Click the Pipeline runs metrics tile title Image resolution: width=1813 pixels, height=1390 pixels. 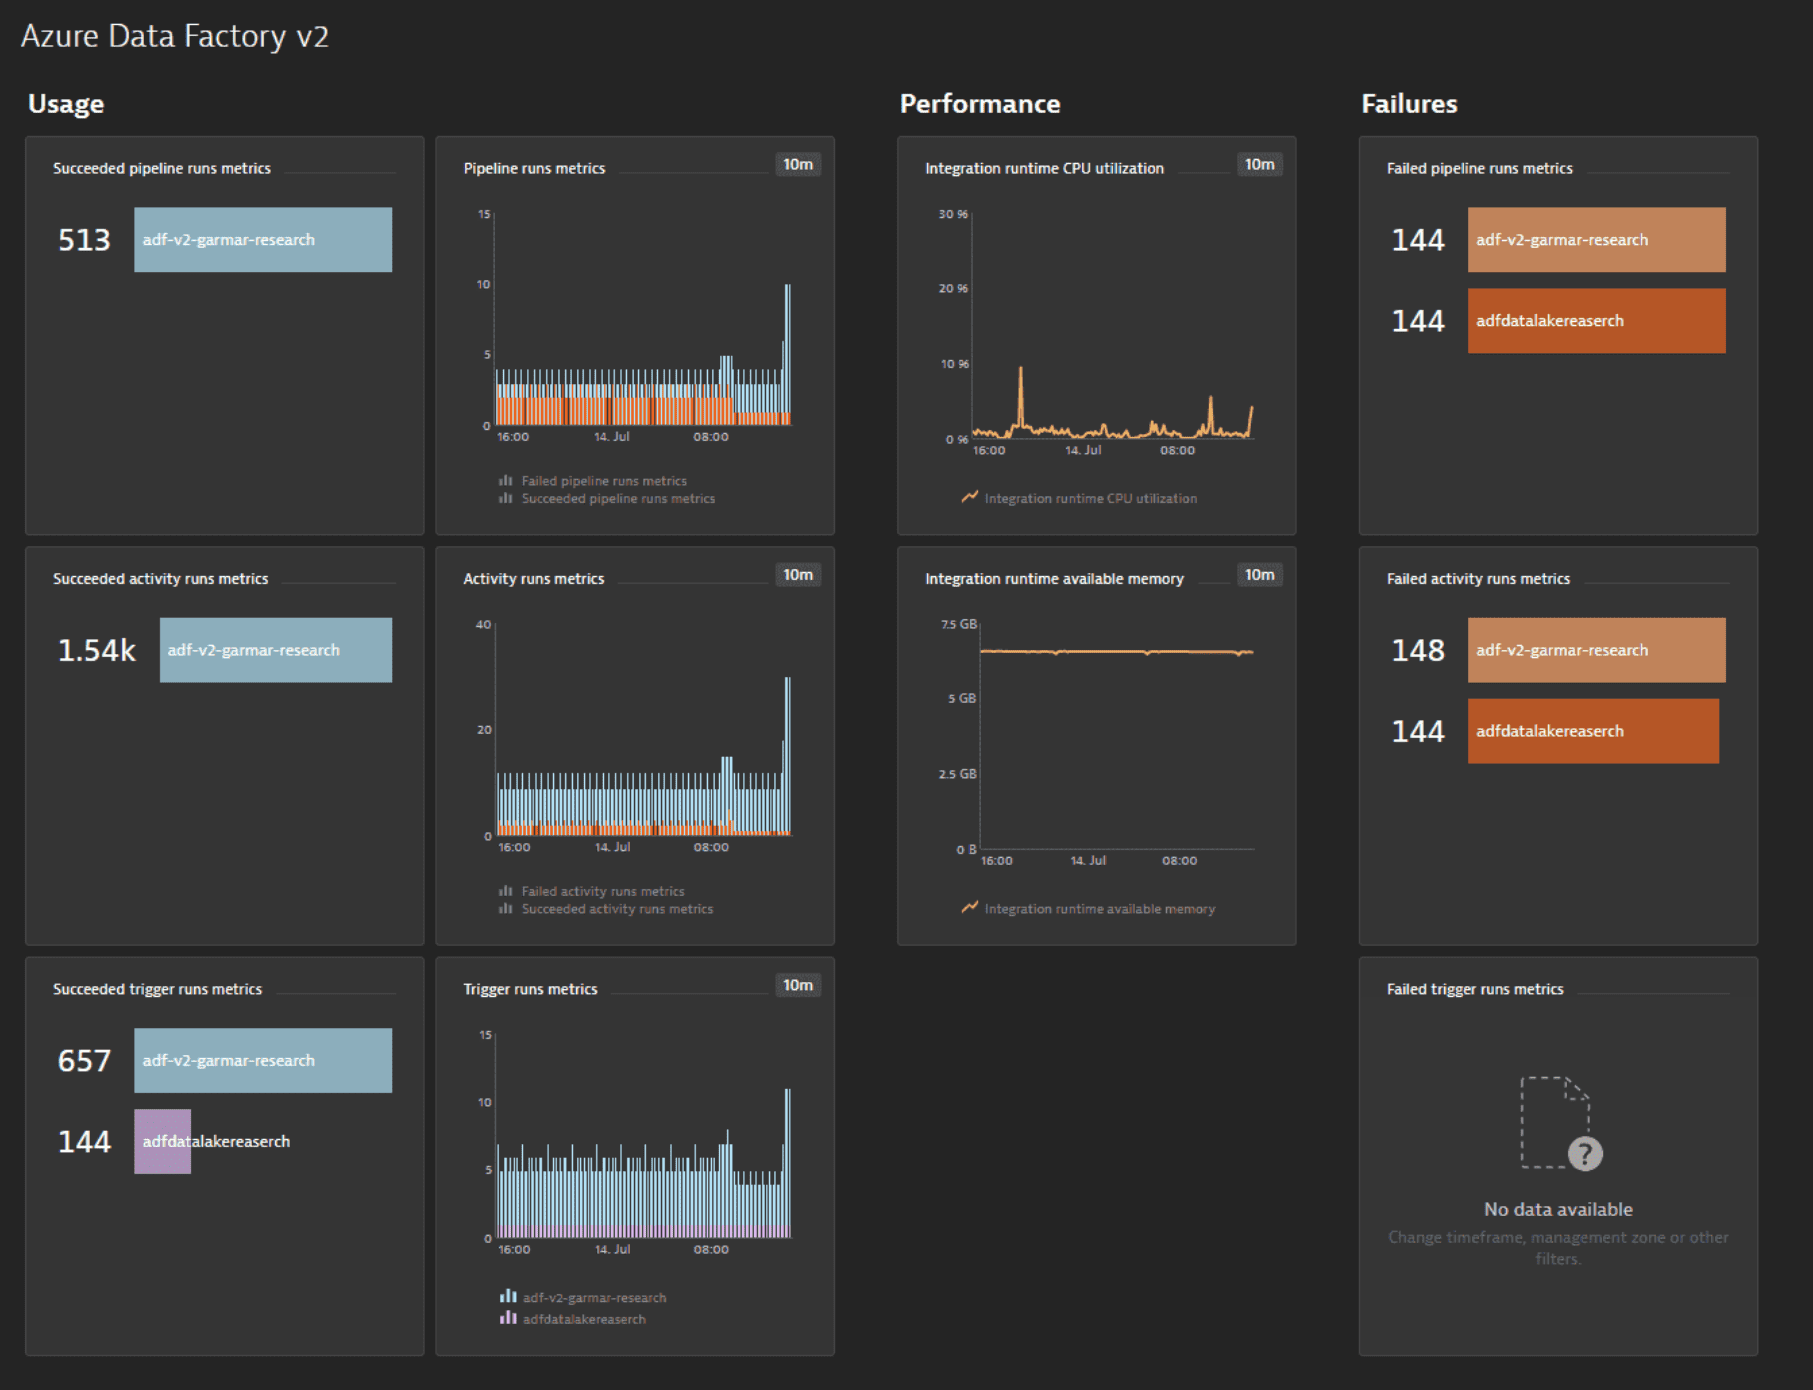534,168
